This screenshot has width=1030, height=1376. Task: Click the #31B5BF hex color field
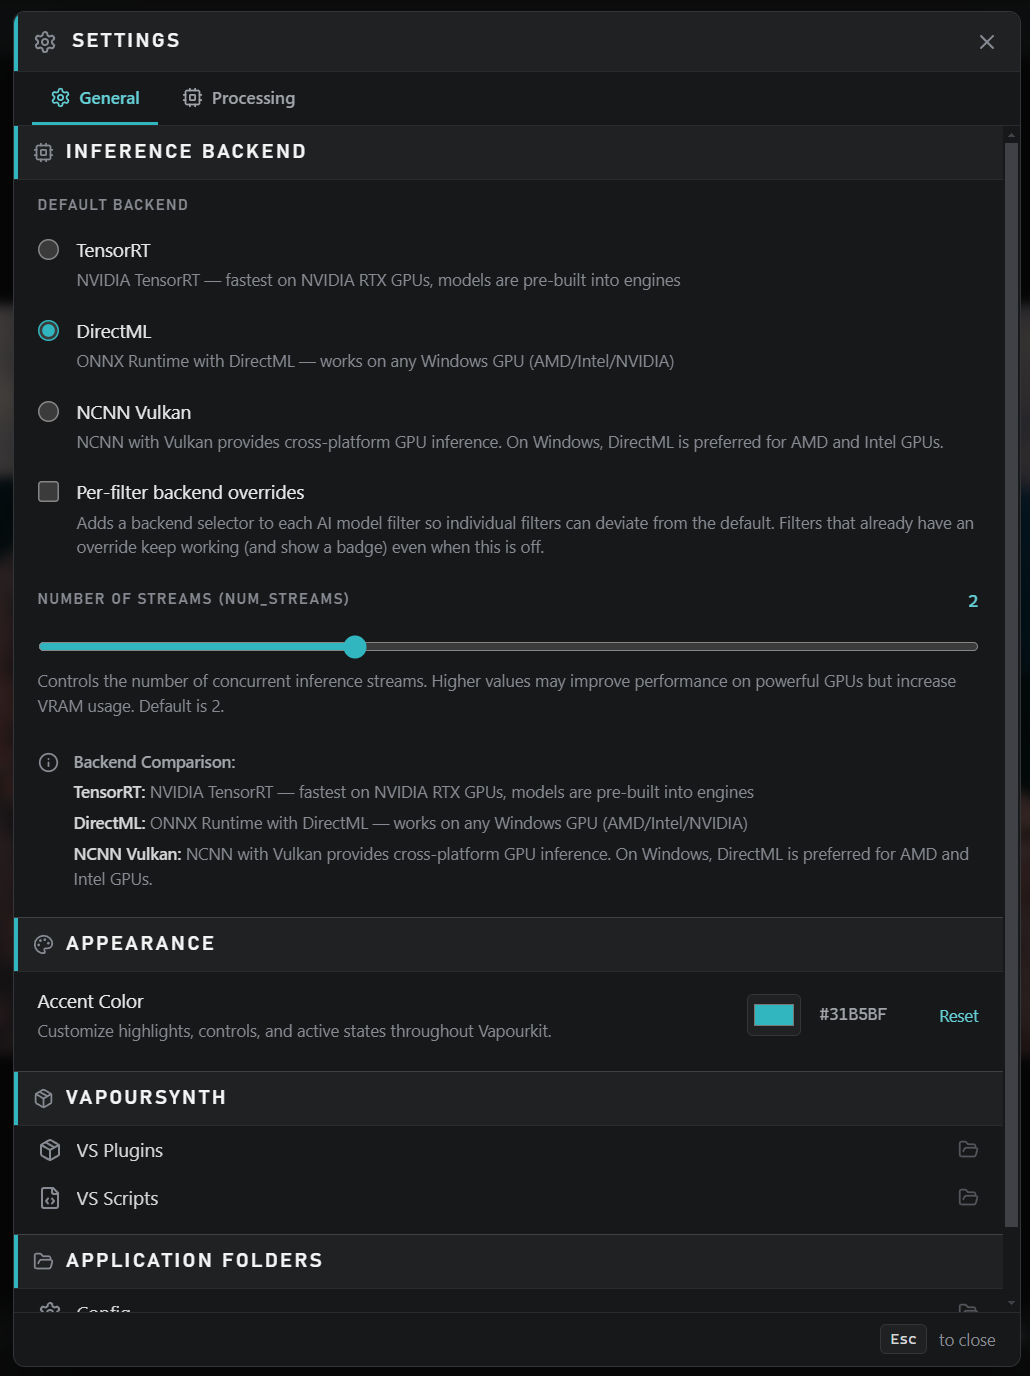click(x=853, y=1014)
